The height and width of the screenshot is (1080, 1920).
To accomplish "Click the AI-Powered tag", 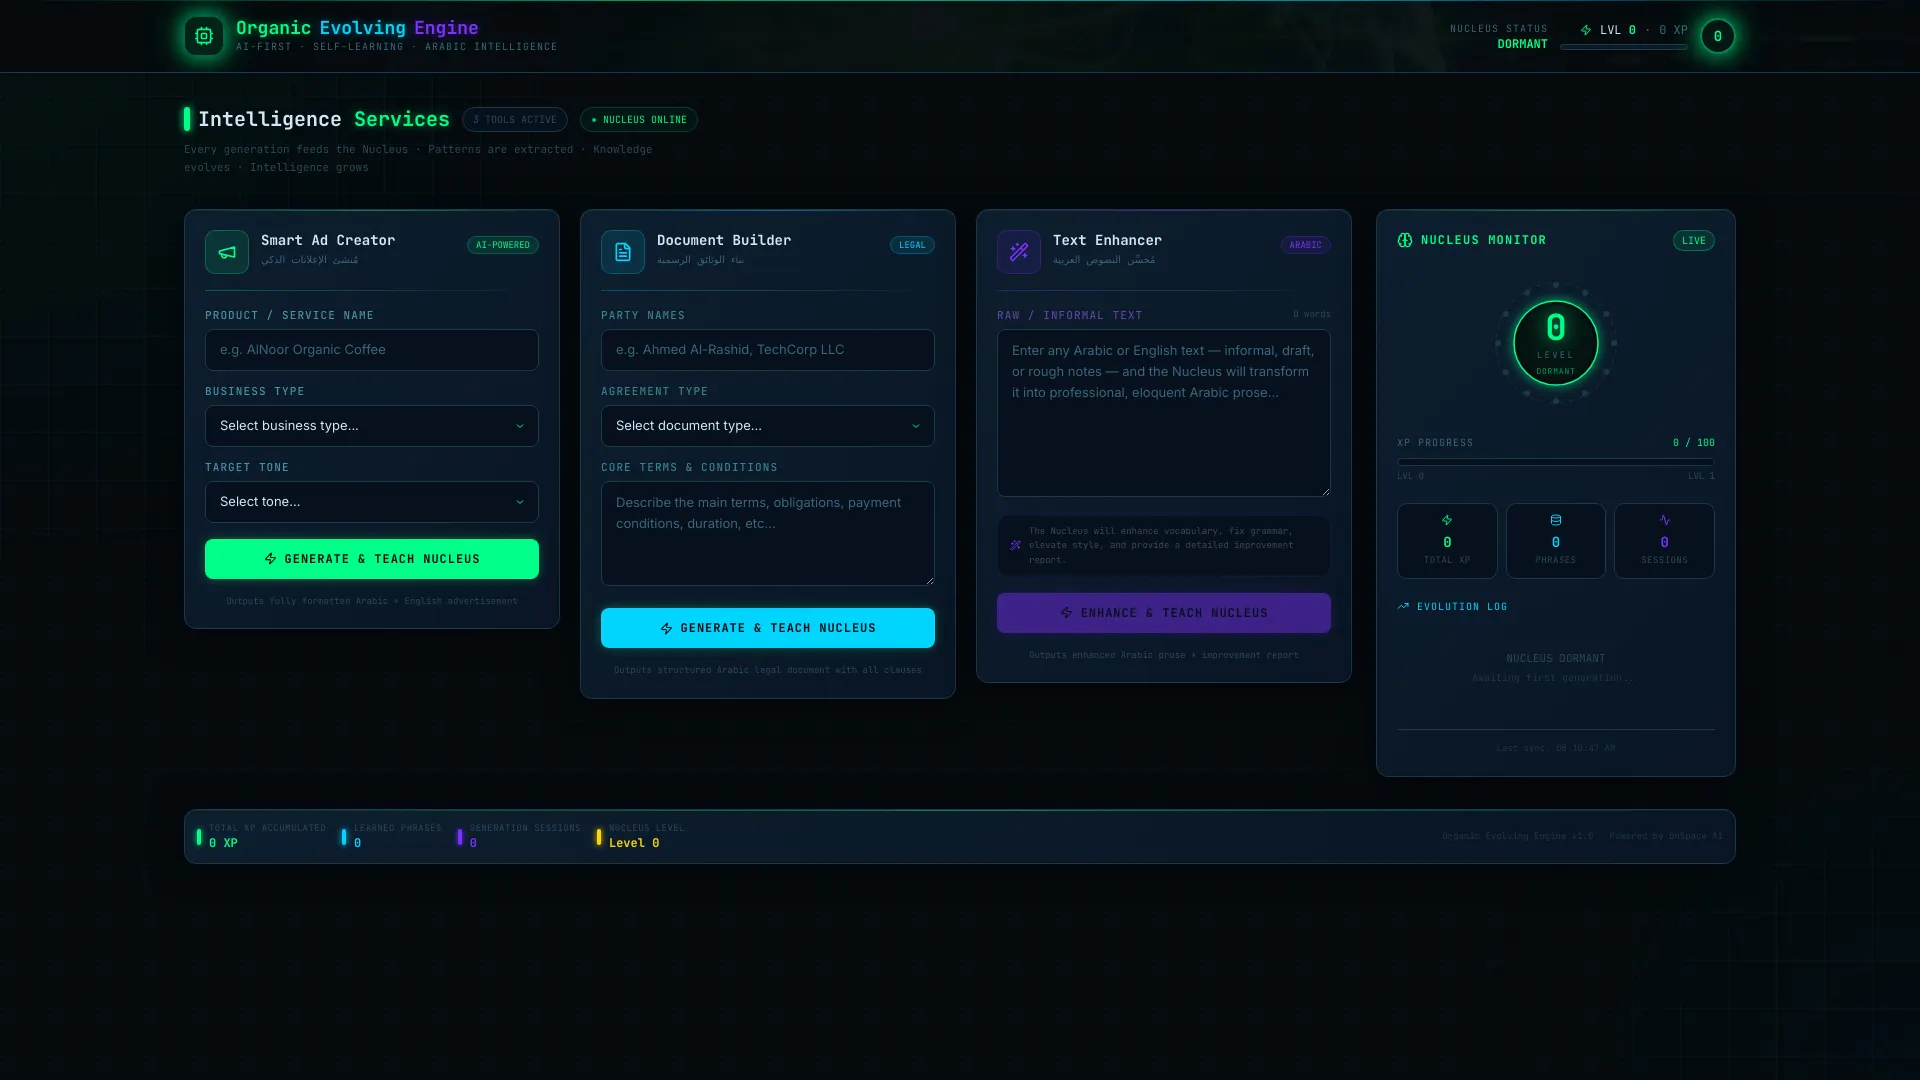I will click(503, 245).
